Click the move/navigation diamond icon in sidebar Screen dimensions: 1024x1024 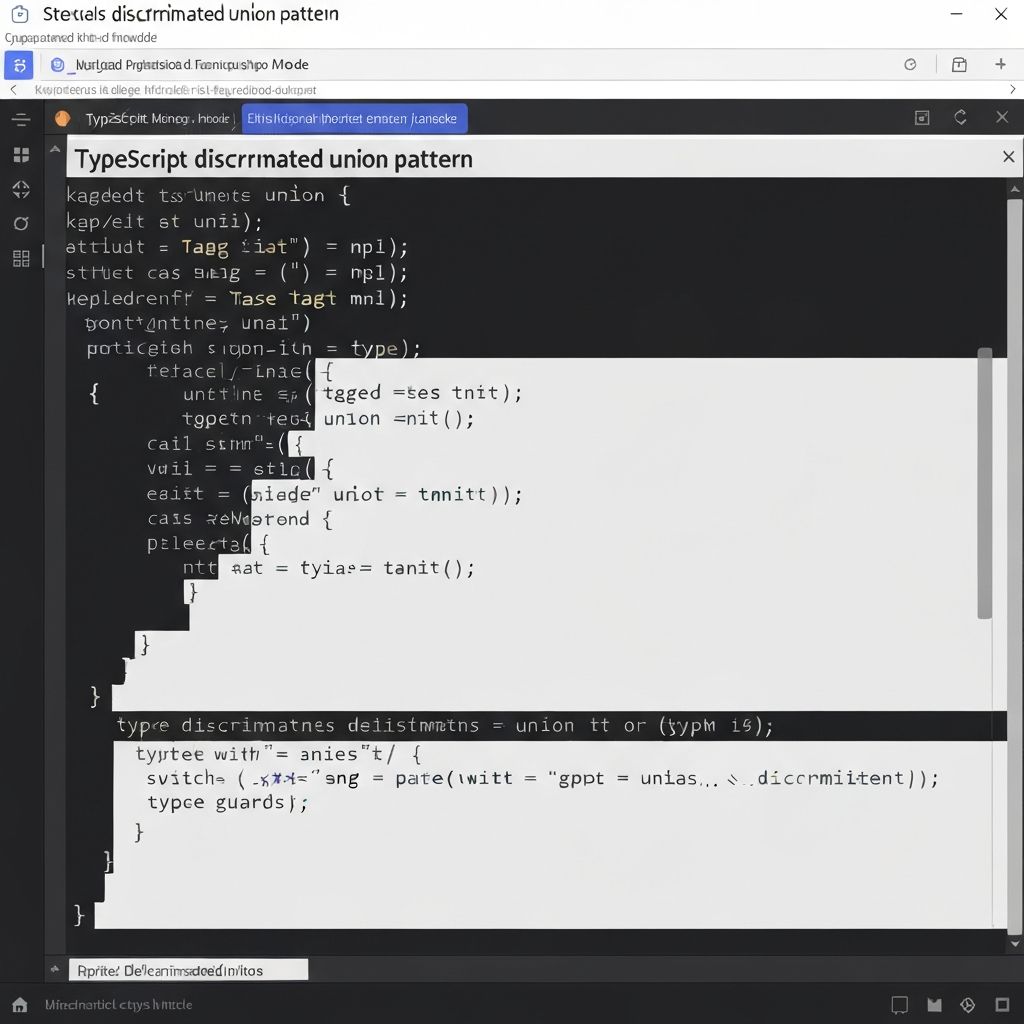tap(20, 189)
